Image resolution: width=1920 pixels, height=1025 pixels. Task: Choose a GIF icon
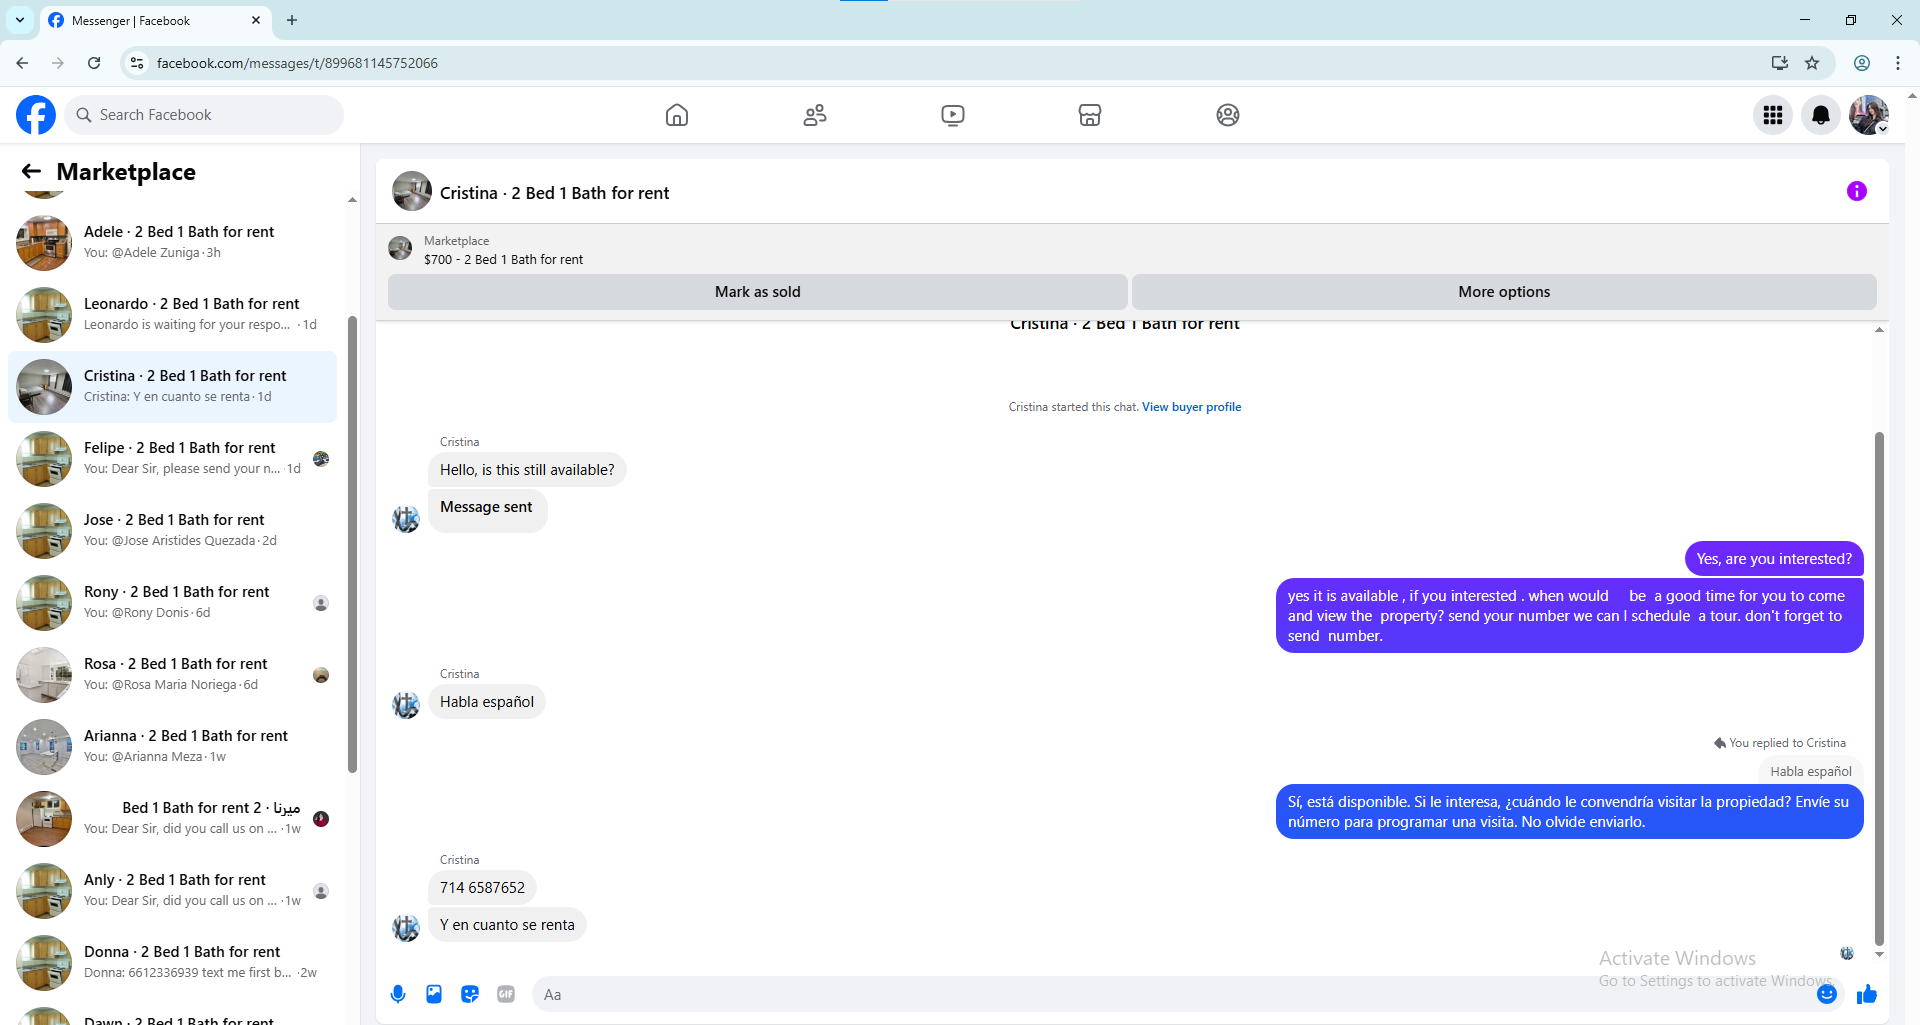pos(506,994)
